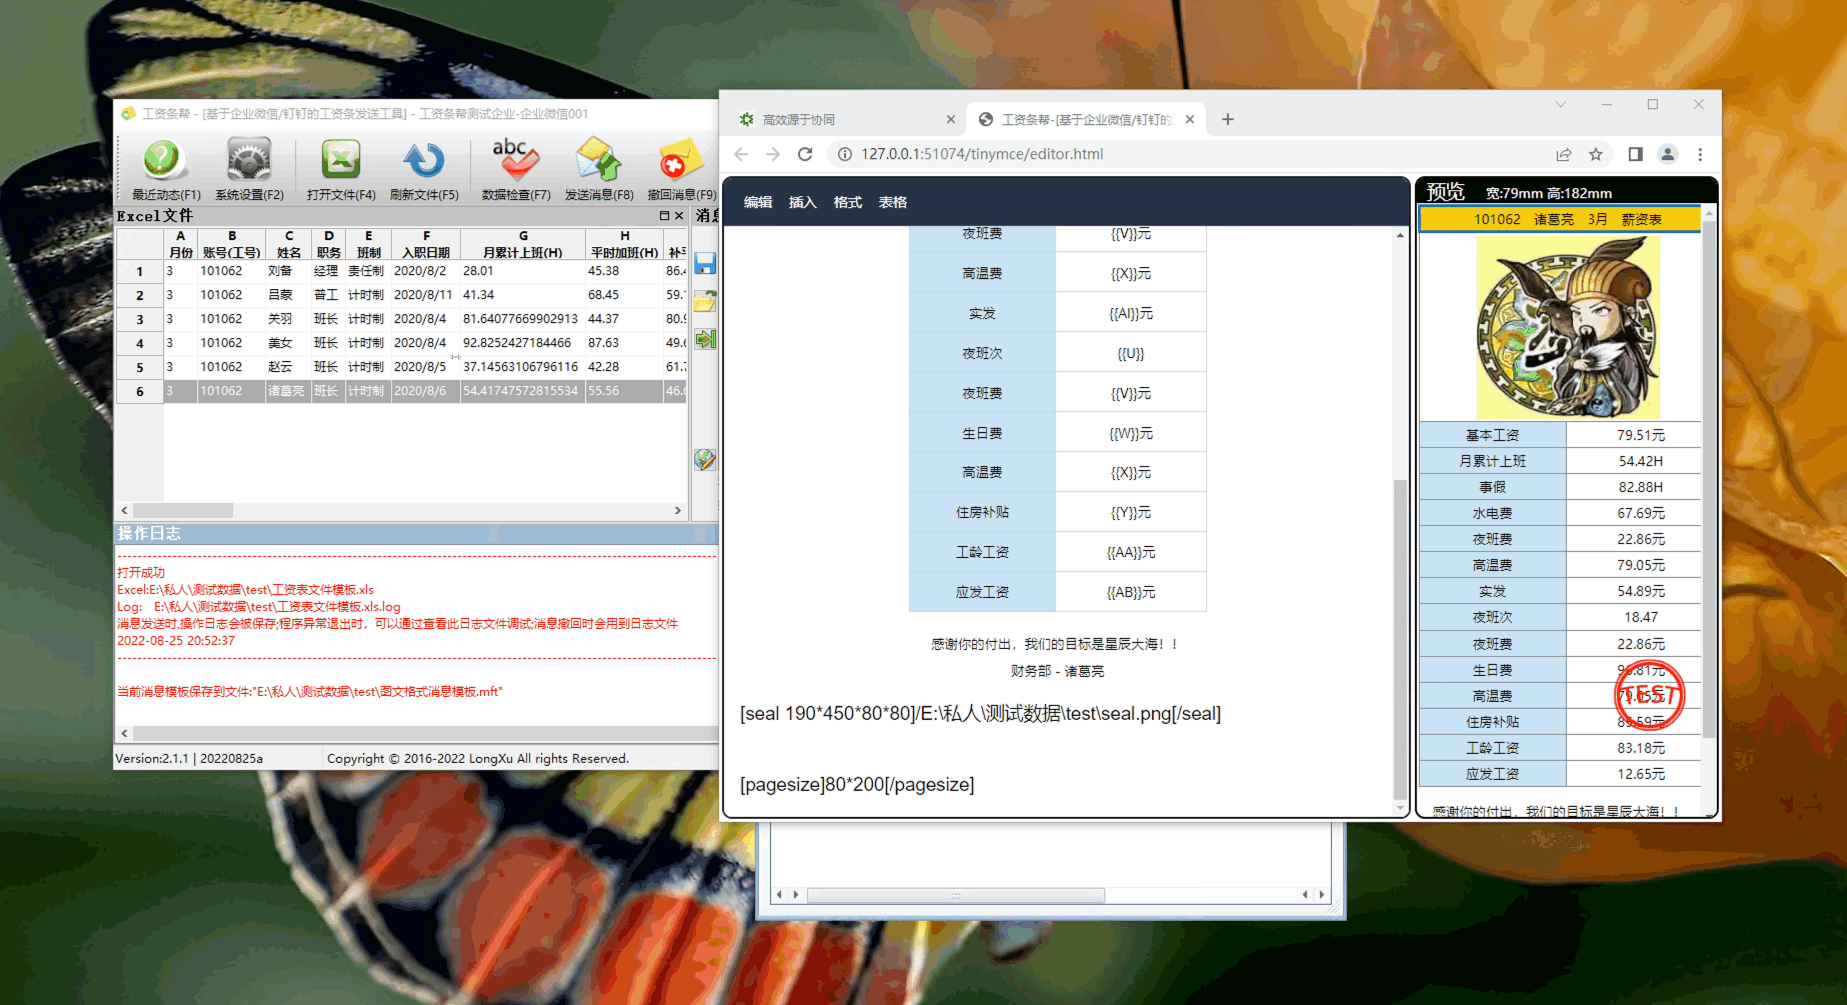The height and width of the screenshot is (1005, 1847).
Task: Click horizontal scrollbar of back window
Action: coord(956,895)
